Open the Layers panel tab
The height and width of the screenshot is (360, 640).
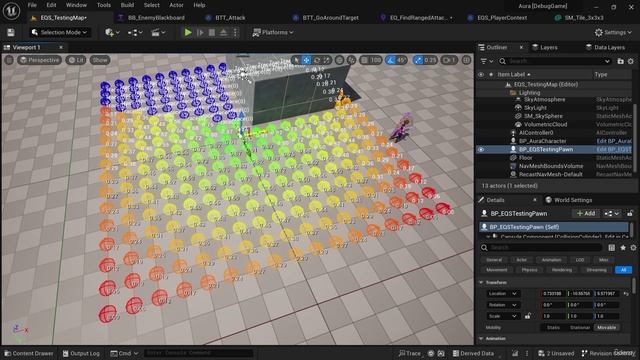tap(548, 47)
